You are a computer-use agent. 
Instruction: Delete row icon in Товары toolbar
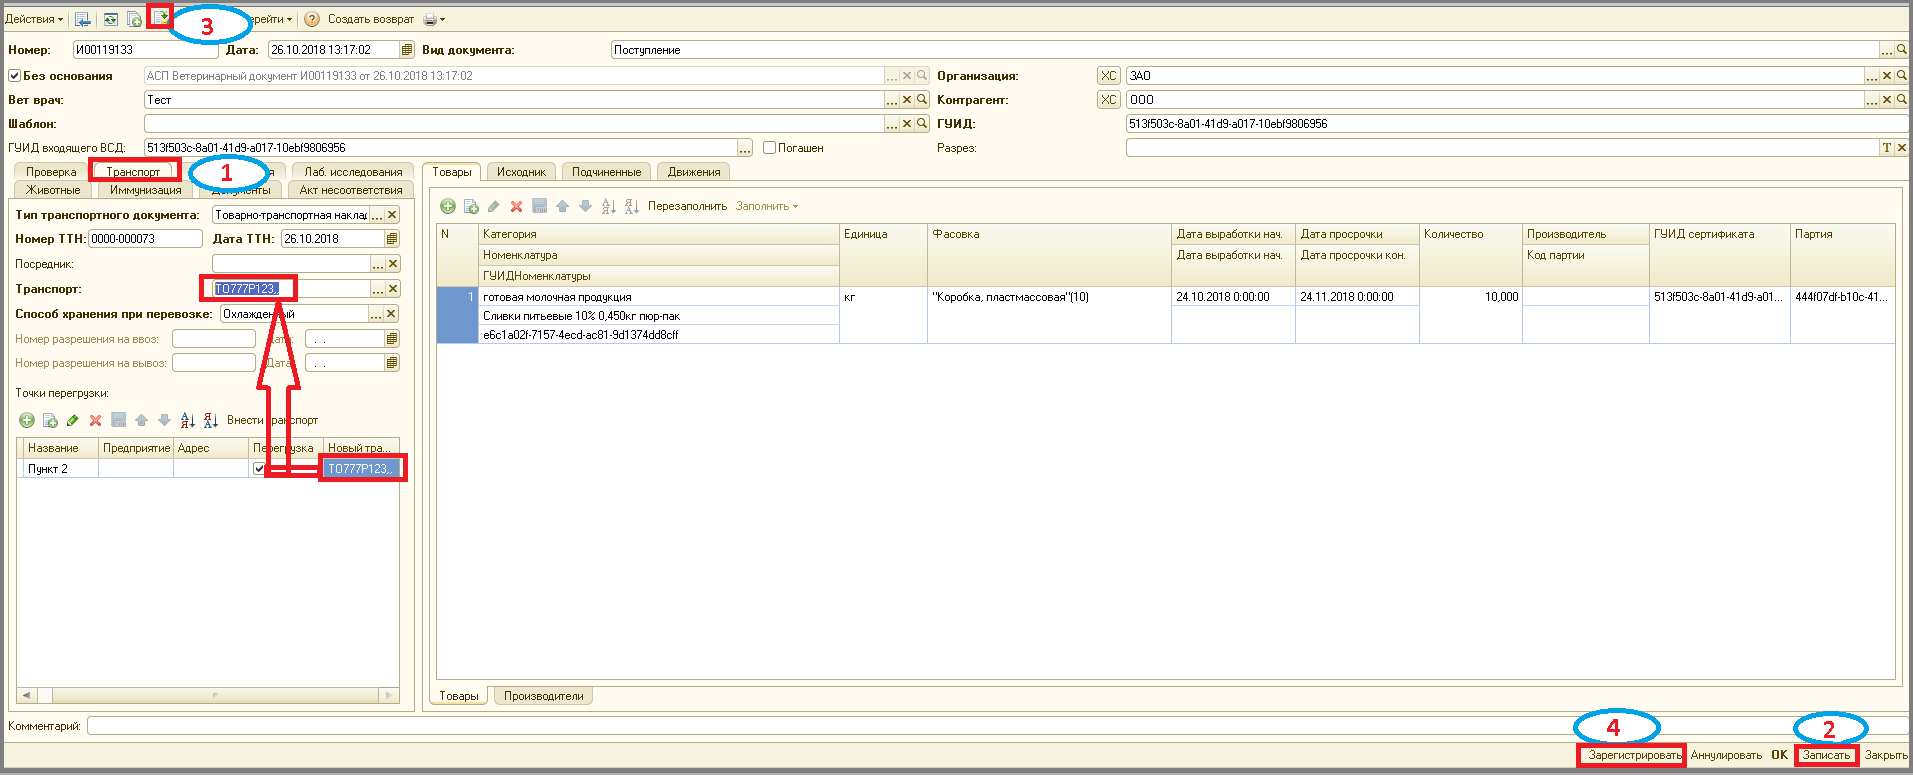tap(516, 206)
